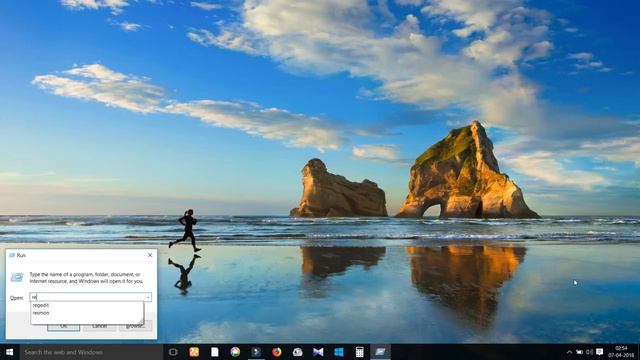640x360 pixels.
Task: Open the dark blue app icon with underline
Action: 256,352
